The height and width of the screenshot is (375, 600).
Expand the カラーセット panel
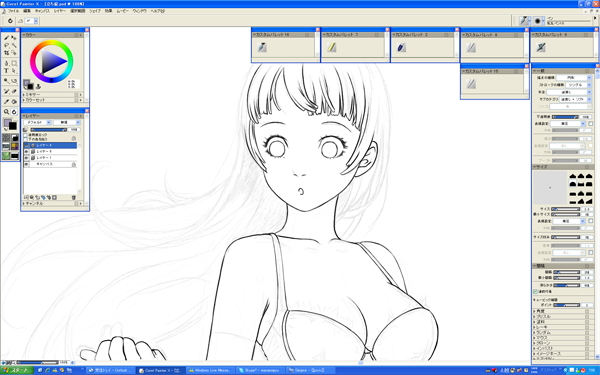click(x=23, y=100)
